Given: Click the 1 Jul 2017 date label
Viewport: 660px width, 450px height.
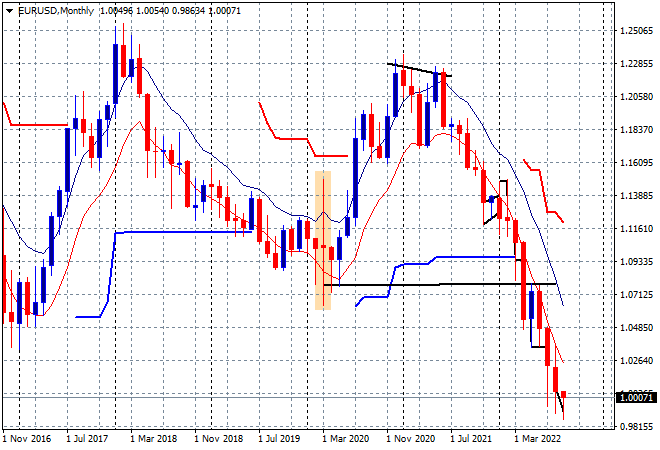Looking at the screenshot, I should pyautogui.click(x=87, y=439).
